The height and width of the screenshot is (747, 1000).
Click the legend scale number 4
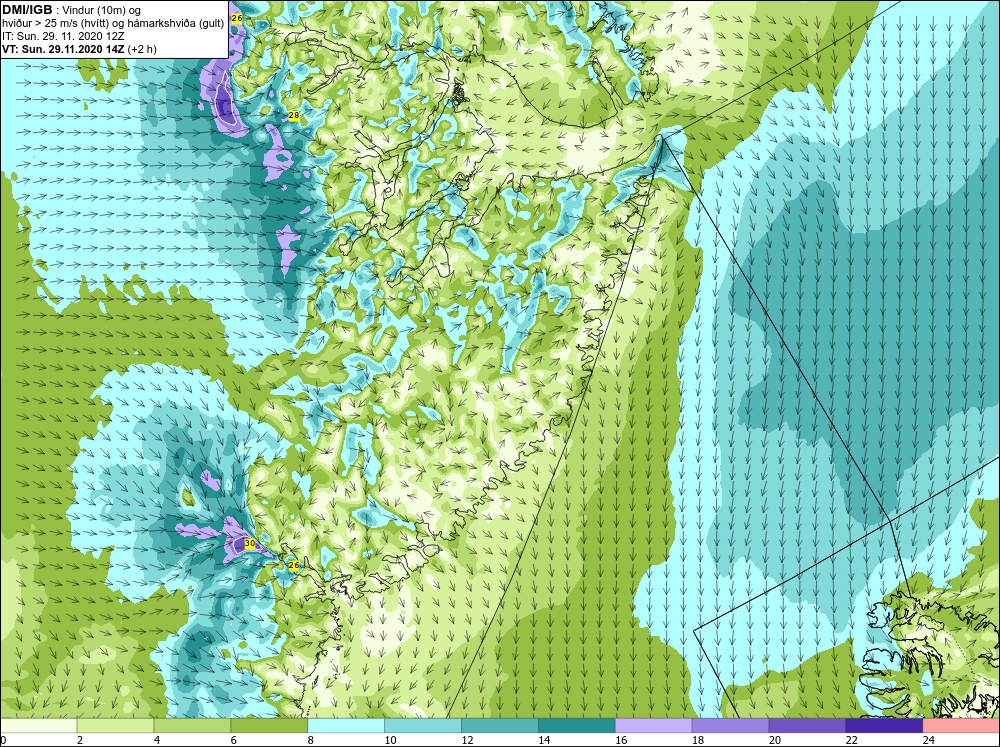[157, 740]
